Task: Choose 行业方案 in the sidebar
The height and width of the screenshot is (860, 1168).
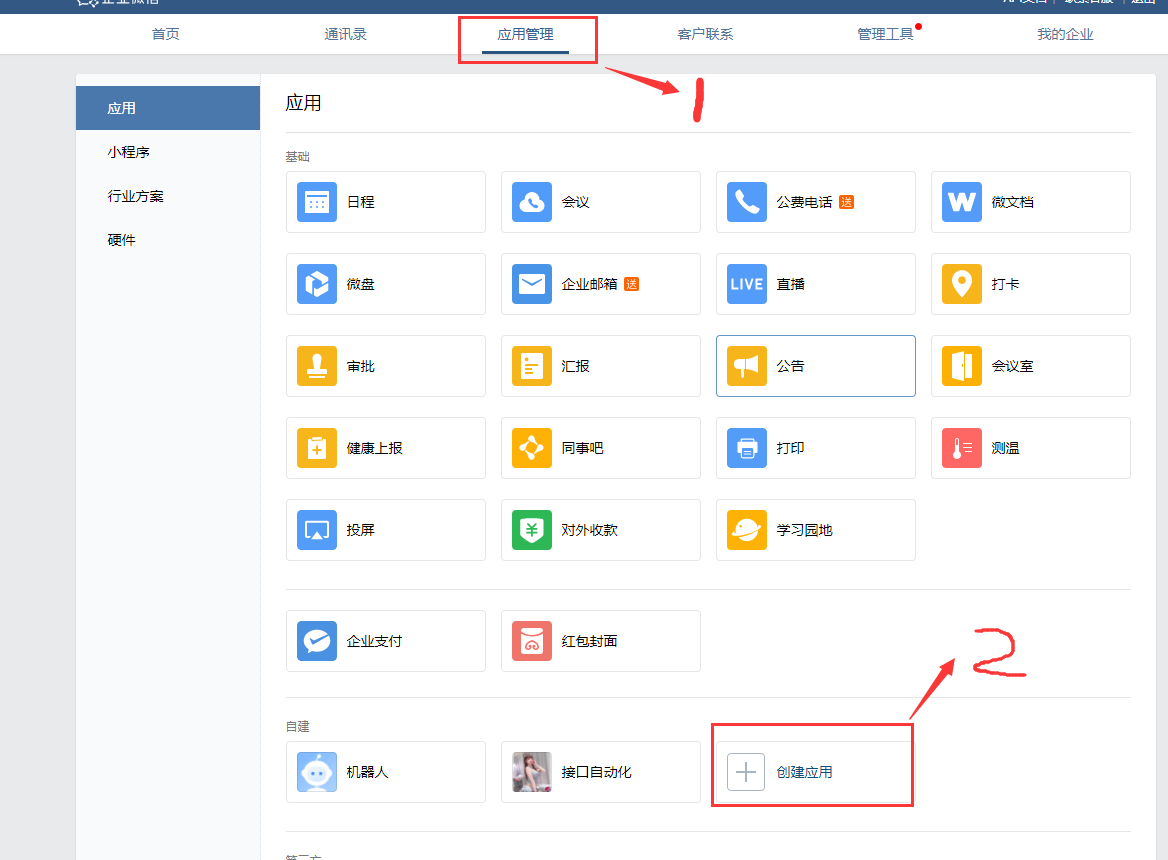Action: coord(168,196)
